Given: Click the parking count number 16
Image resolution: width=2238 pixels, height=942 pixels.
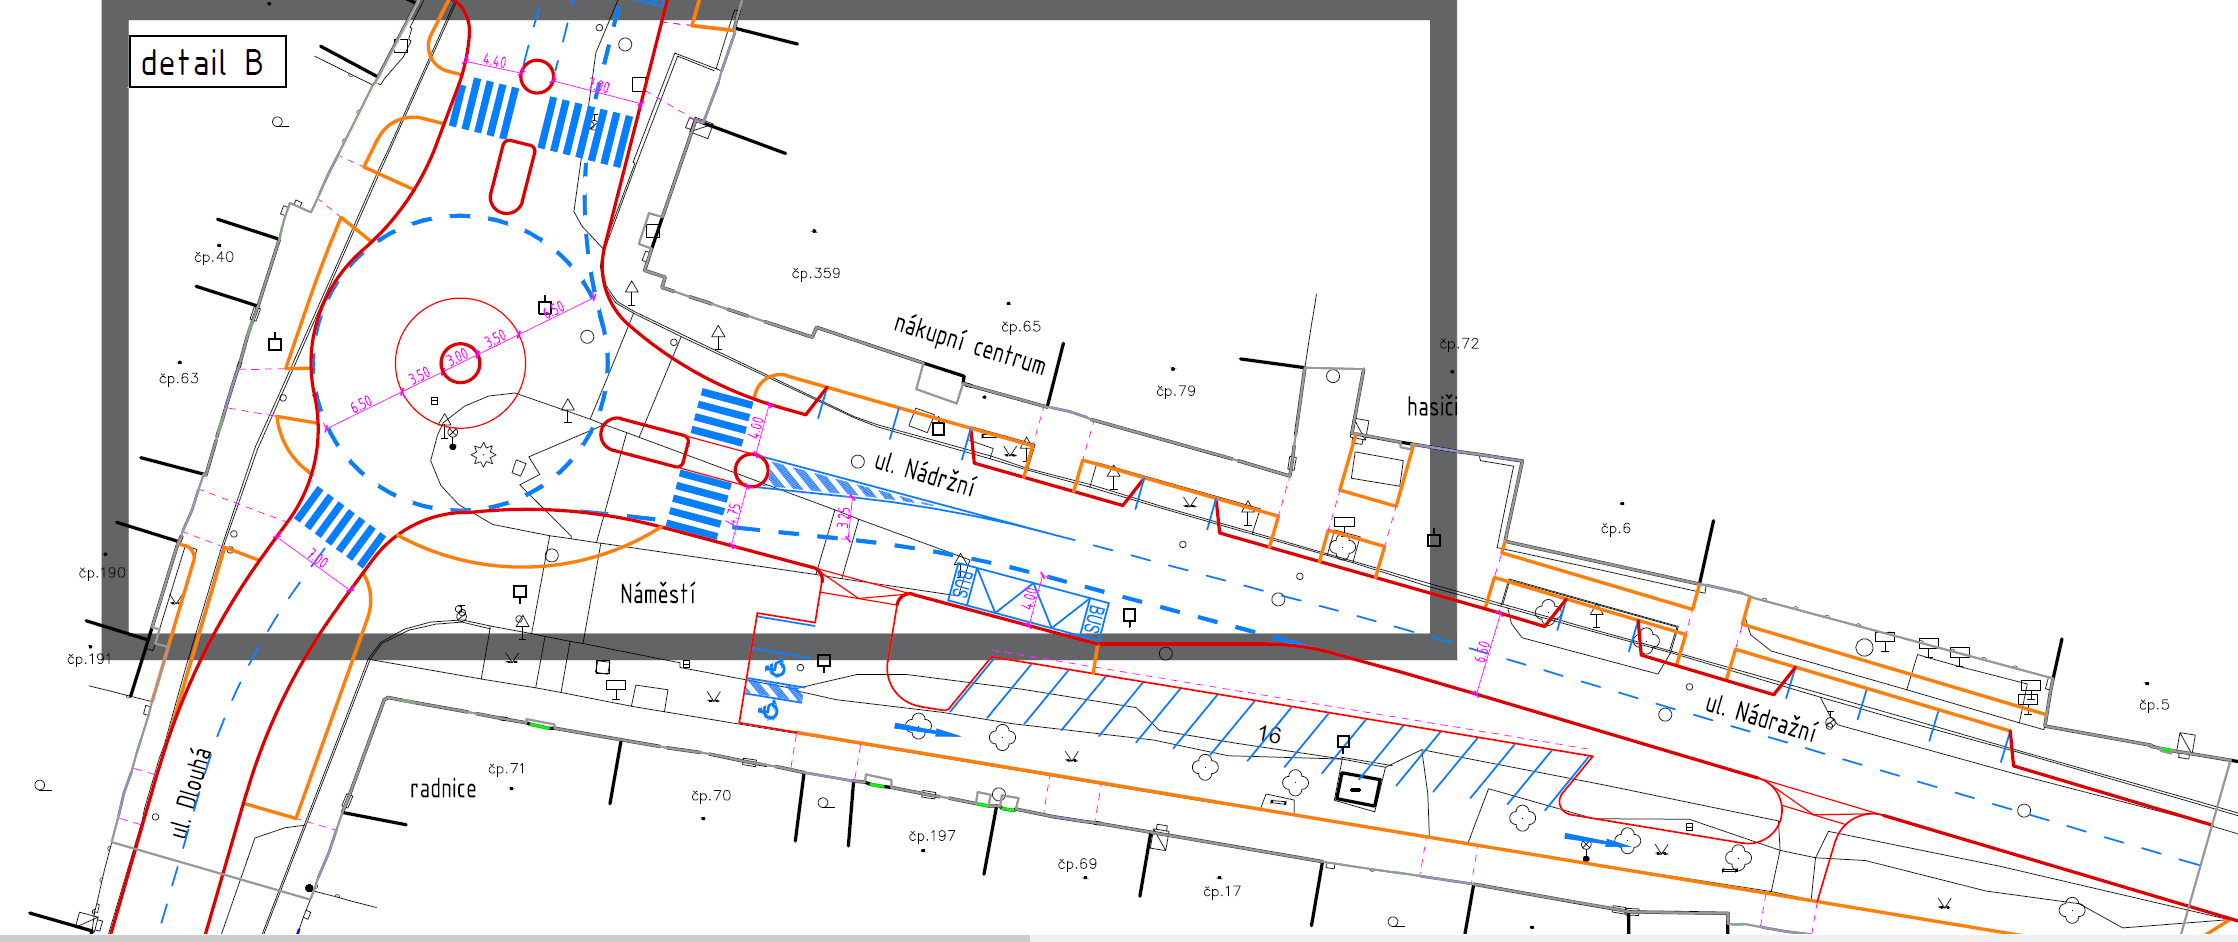Looking at the screenshot, I should [1269, 735].
